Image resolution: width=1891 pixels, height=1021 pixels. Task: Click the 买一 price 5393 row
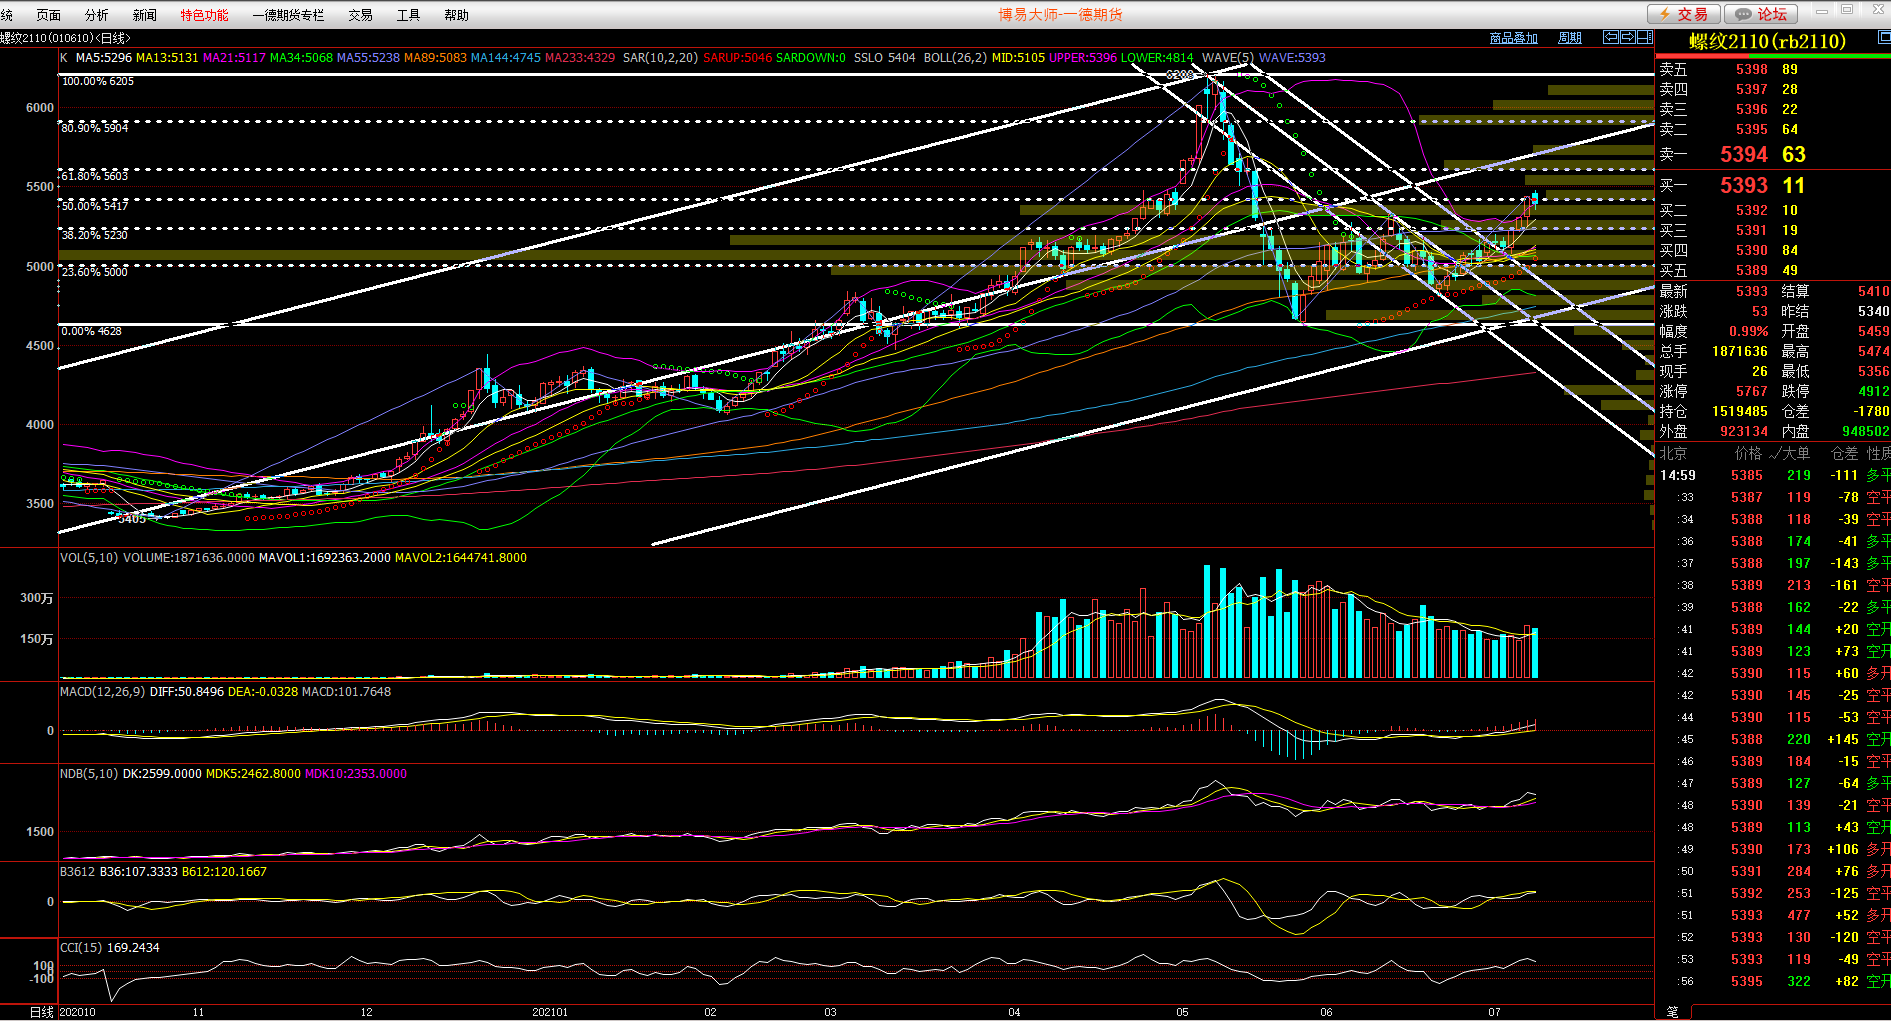tap(1744, 185)
